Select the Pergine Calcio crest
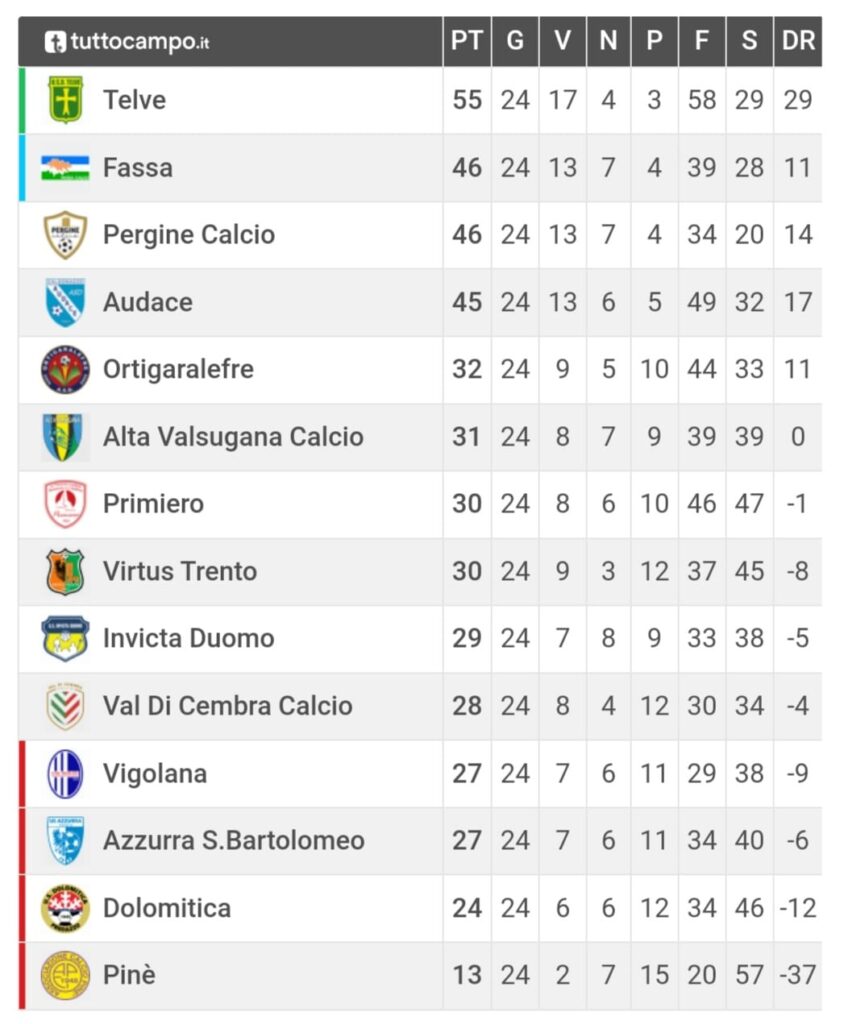The width and height of the screenshot is (844, 1024). point(65,235)
